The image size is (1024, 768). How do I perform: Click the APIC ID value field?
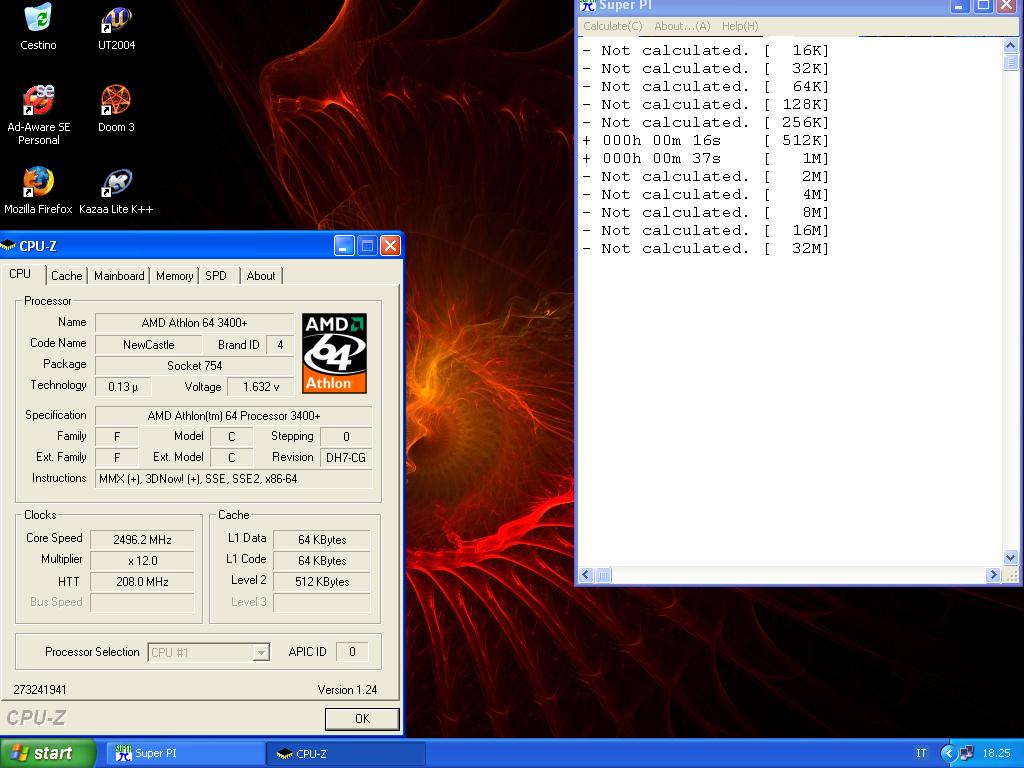pos(352,652)
